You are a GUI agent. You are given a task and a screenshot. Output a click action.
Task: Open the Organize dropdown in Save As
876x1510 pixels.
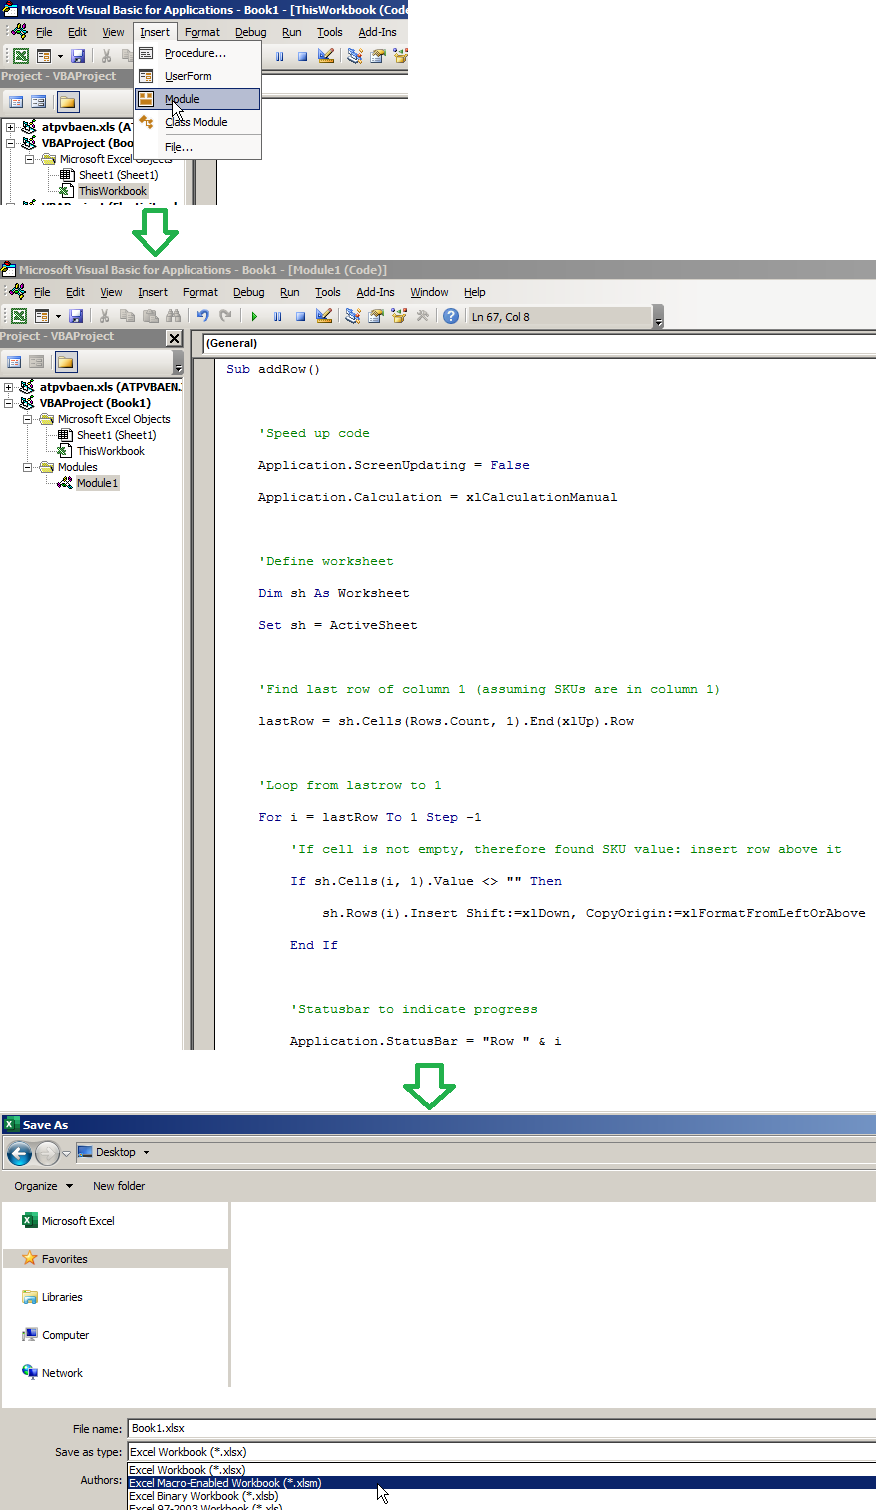43,1186
